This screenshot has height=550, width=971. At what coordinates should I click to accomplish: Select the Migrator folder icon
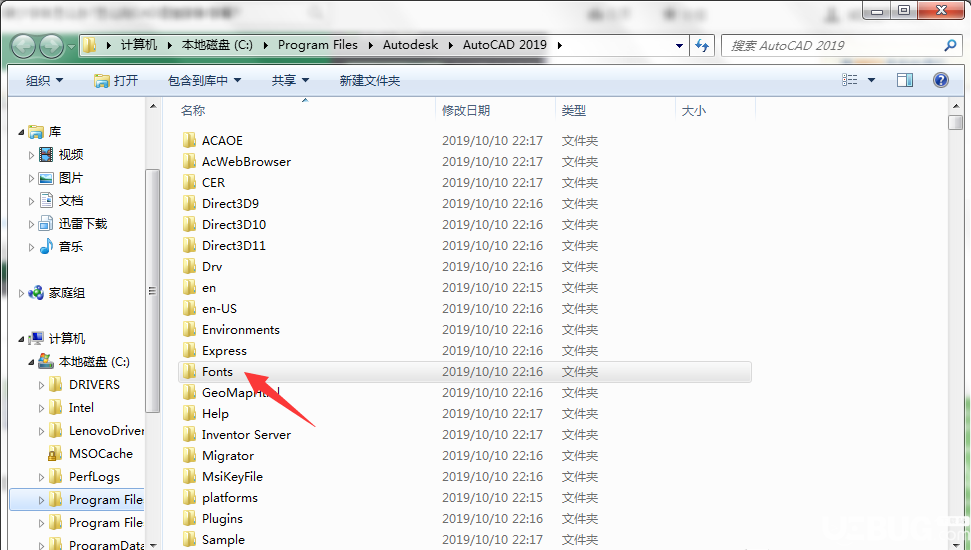click(x=189, y=456)
